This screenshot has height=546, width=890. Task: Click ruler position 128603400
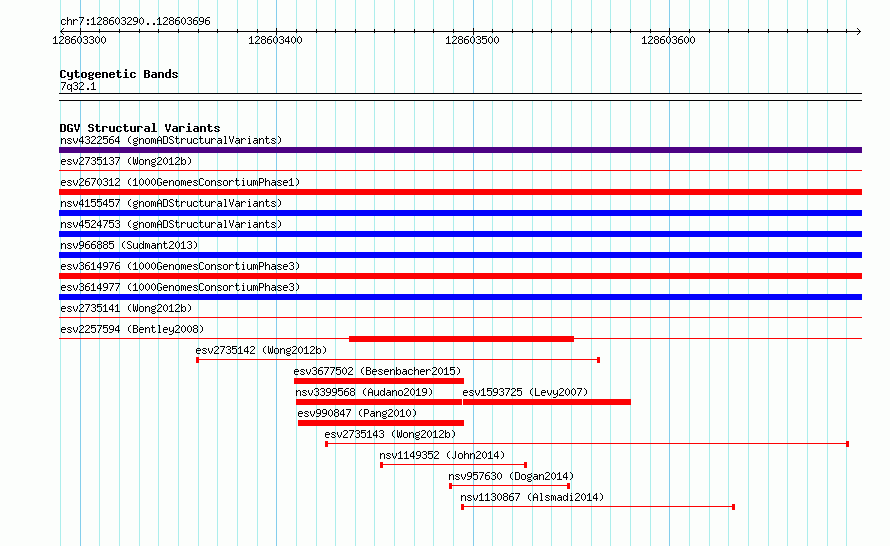coord(275,40)
